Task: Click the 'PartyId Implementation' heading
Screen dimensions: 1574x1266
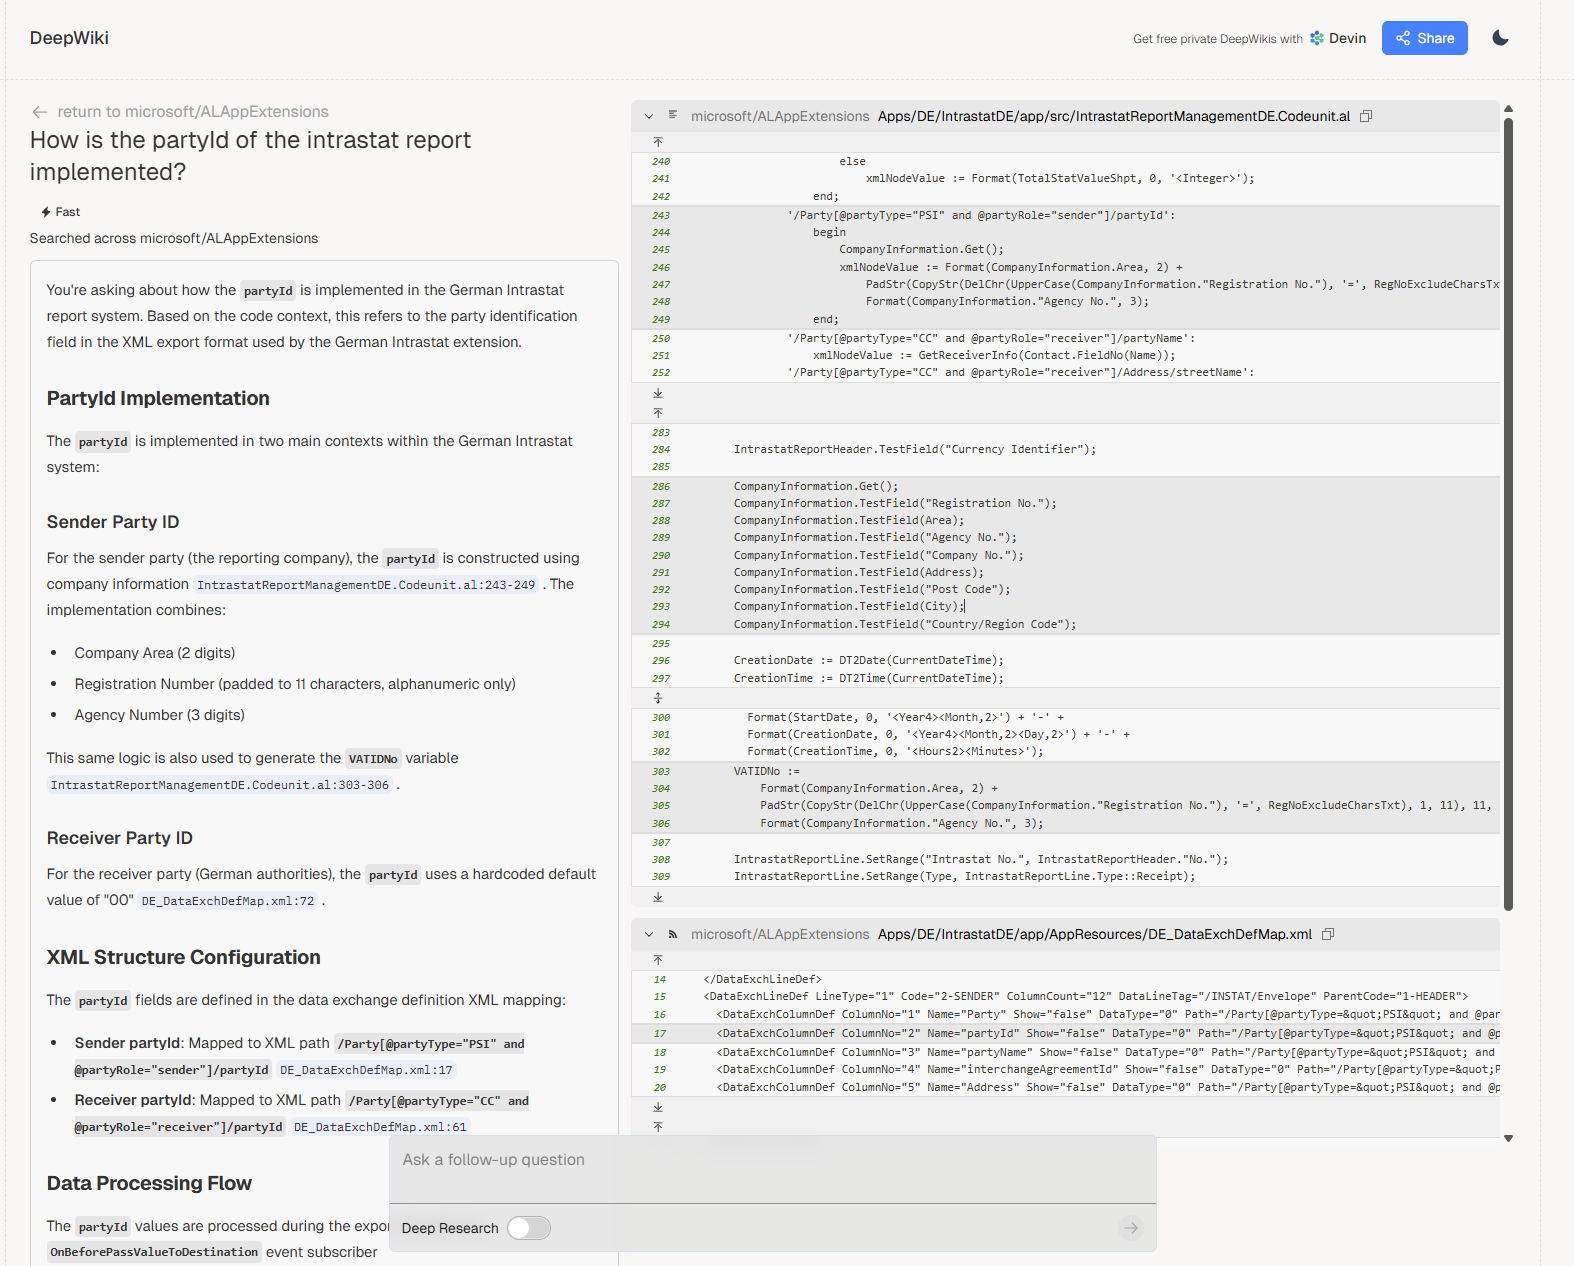Action: [158, 398]
